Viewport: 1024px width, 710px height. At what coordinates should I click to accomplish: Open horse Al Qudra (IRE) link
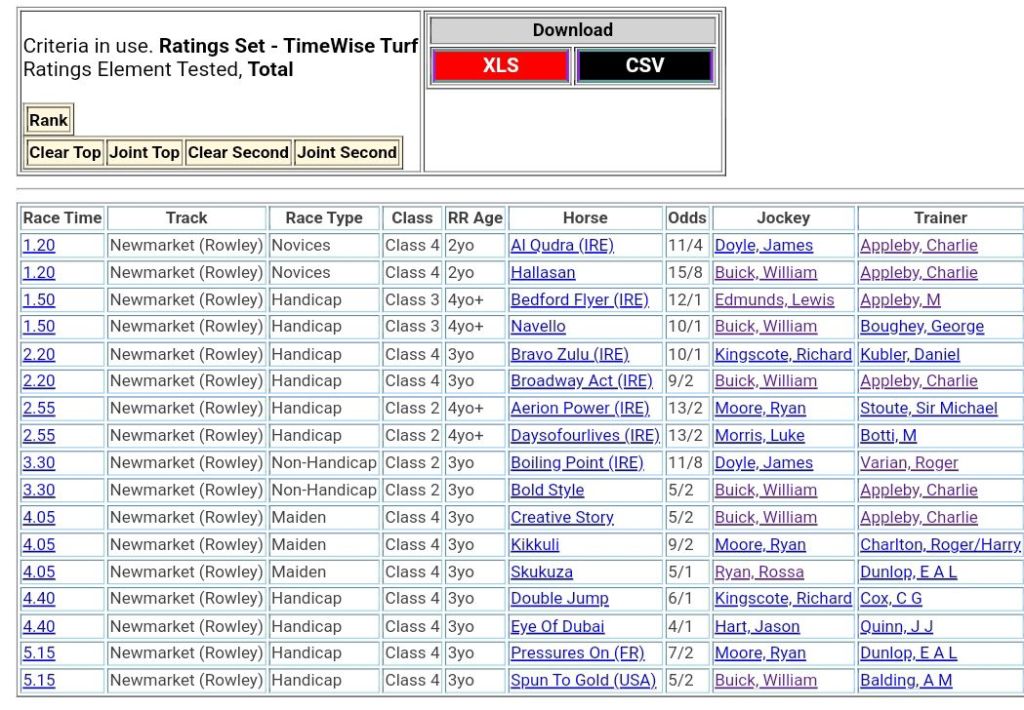pyautogui.click(x=562, y=245)
